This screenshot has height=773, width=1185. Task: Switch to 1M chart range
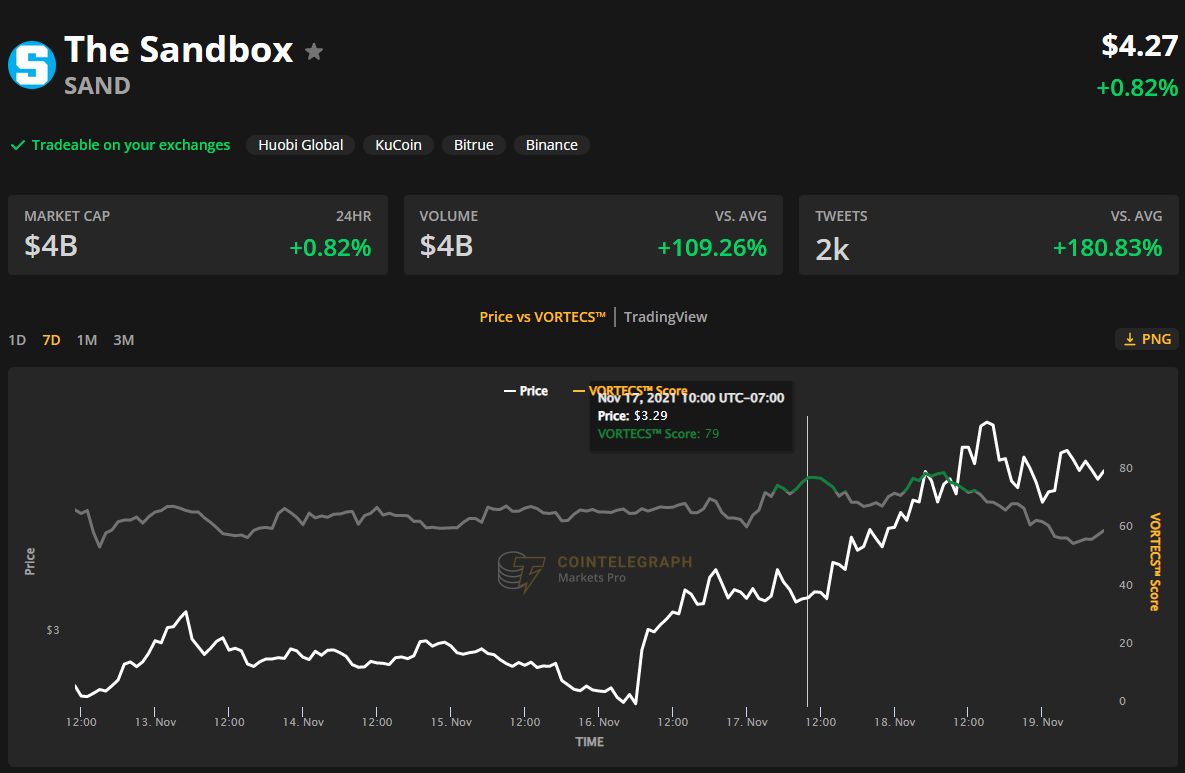pos(87,340)
